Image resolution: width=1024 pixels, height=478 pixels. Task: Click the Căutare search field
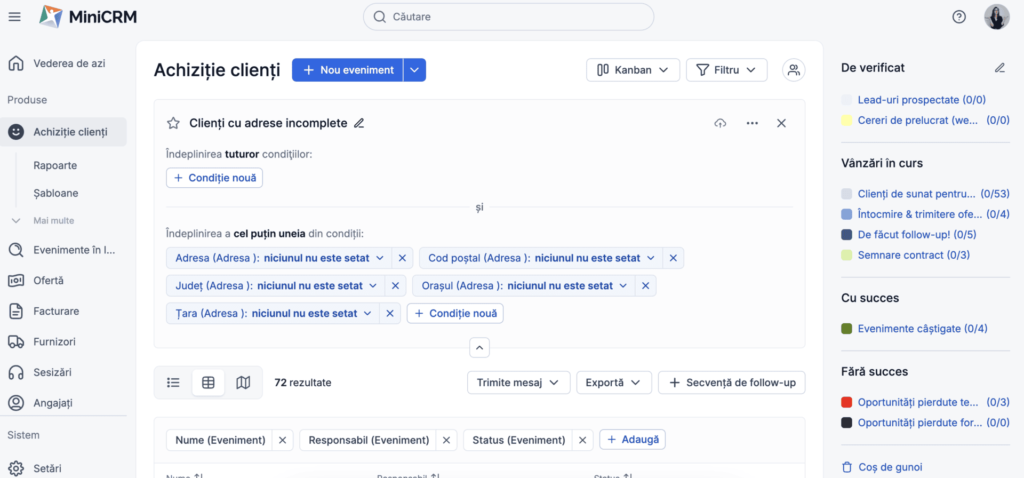508,17
